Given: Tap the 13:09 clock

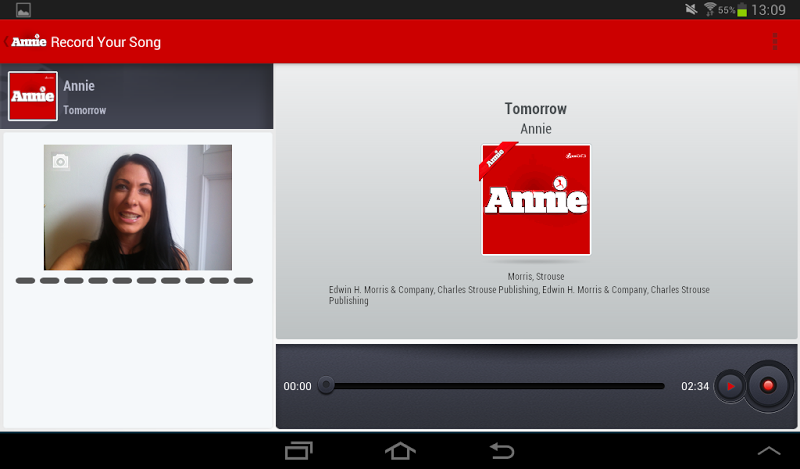Looking at the screenshot, I should (768, 10).
